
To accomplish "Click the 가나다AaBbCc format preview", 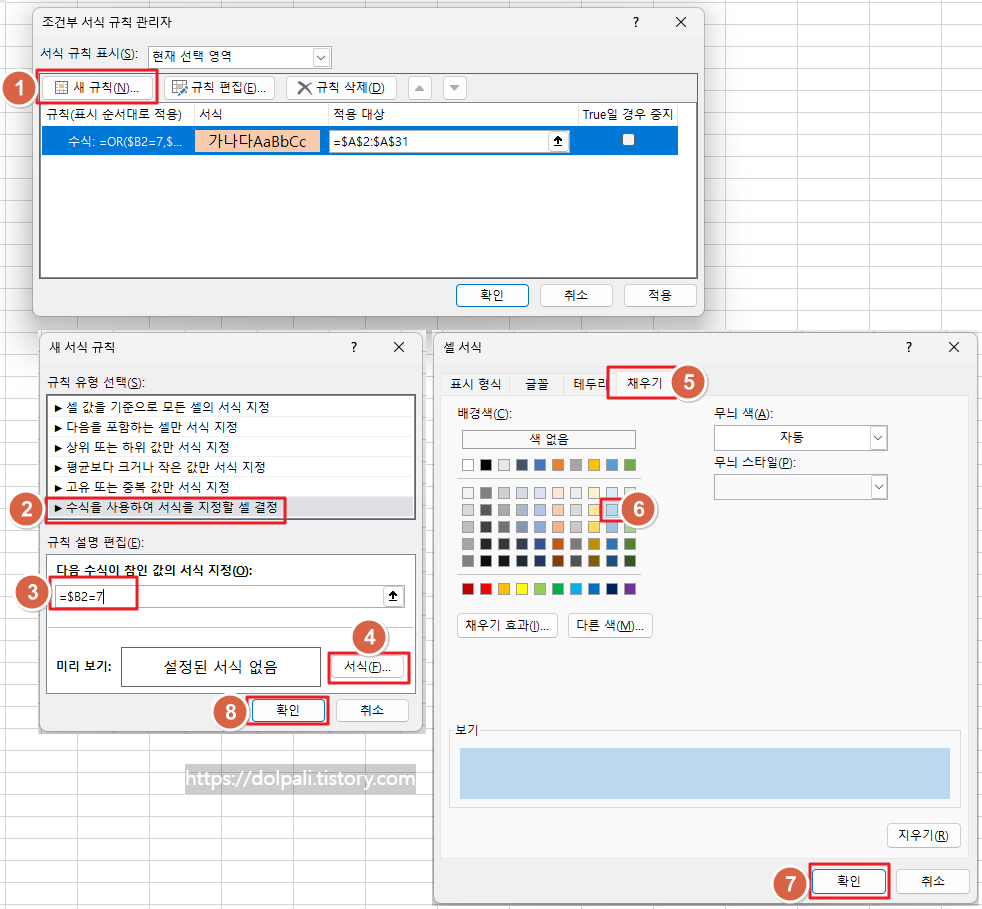I will [257, 141].
